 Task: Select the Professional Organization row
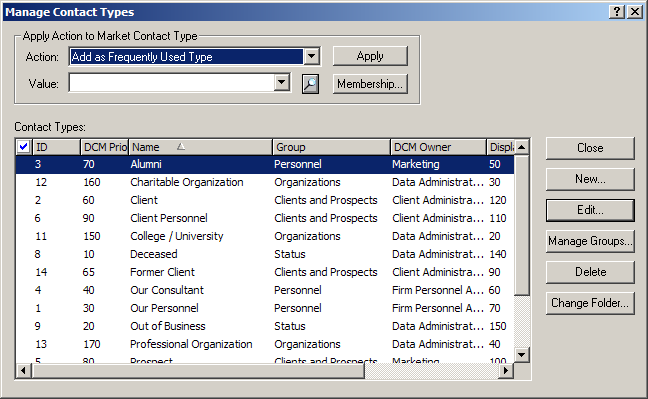tap(265, 344)
